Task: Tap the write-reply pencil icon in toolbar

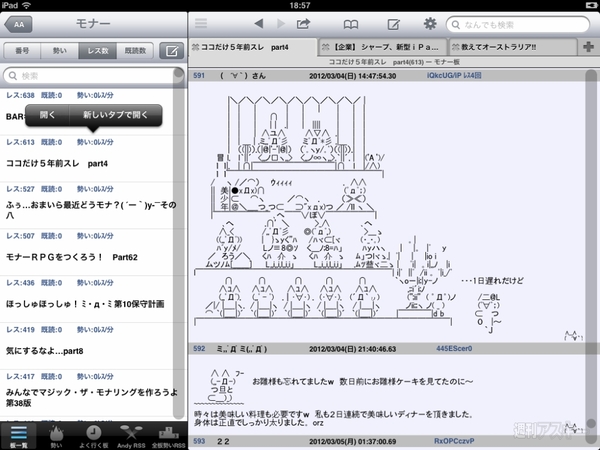Action: point(393,24)
